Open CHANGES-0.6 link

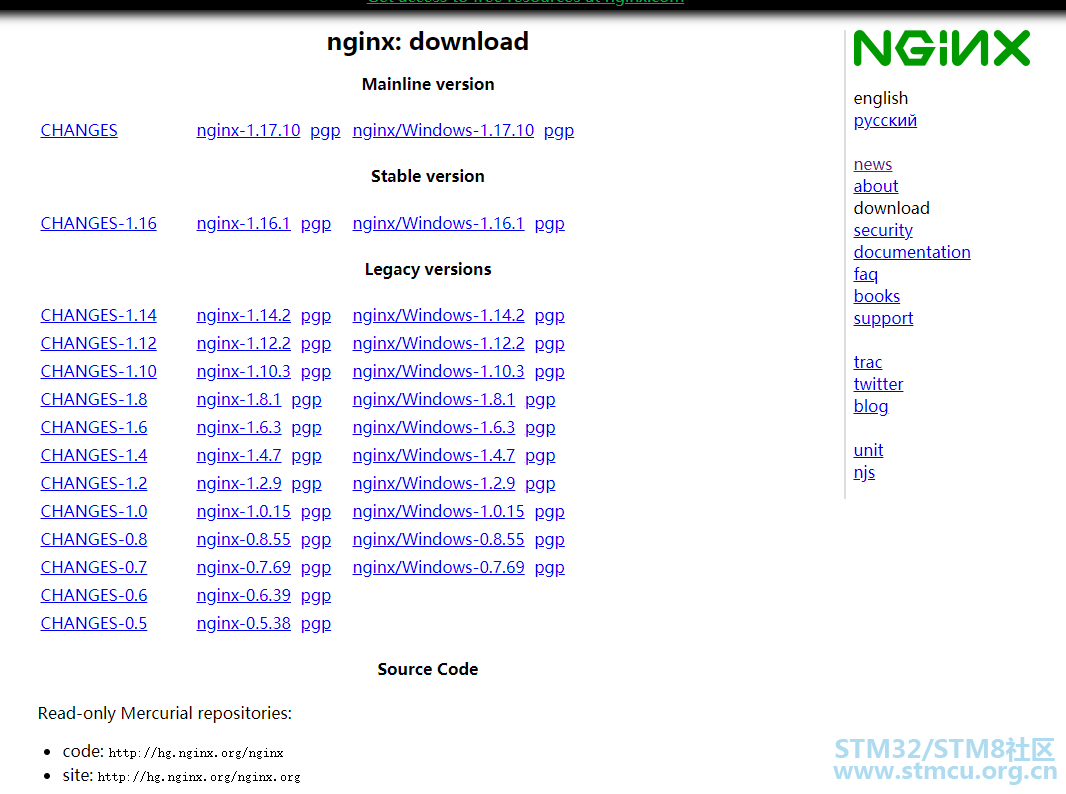tap(94, 596)
